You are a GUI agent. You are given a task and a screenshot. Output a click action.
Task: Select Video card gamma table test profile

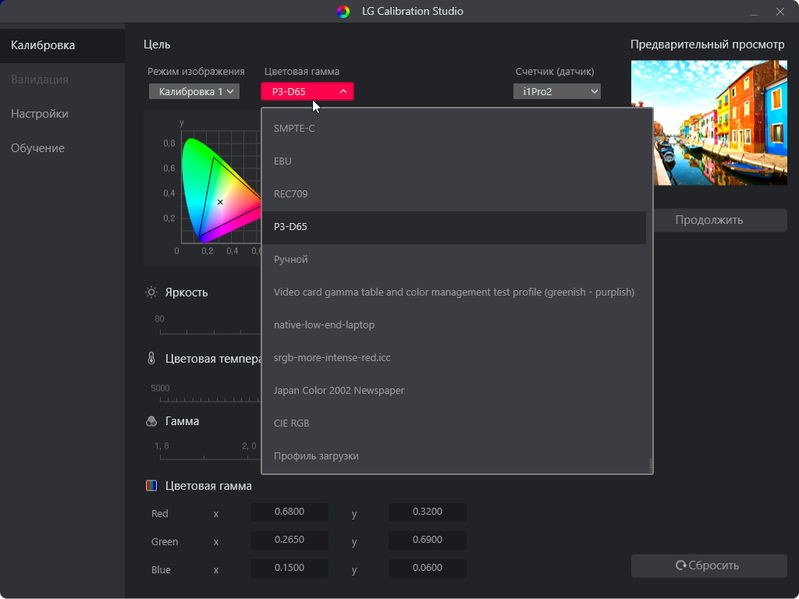coord(454,292)
